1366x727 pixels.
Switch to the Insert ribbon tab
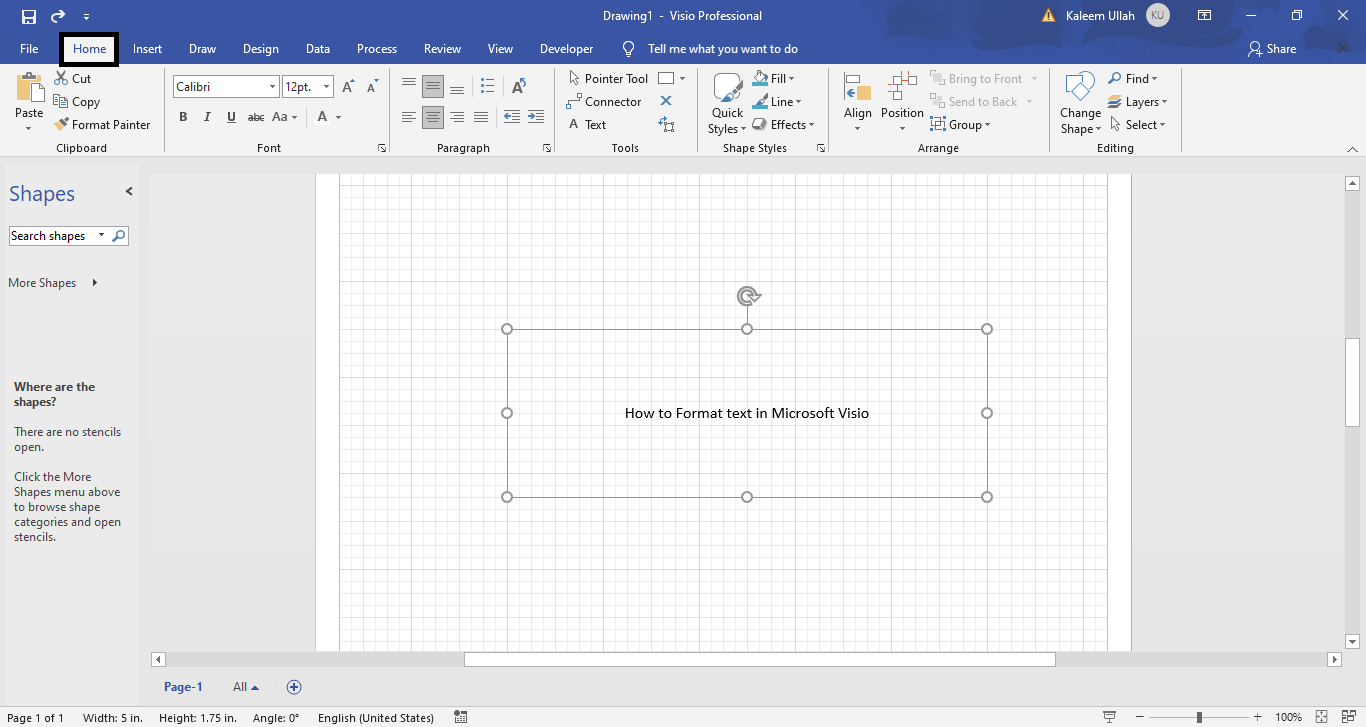pyautogui.click(x=147, y=48)
